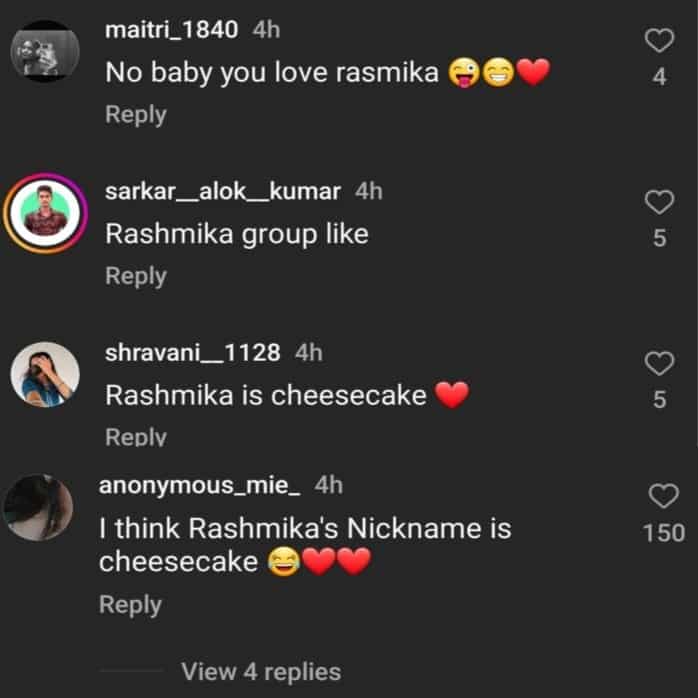Screen dimensions: 698x698
Task: Open the anonymous_mie_ username link
Action: click(x=199, y=485)
